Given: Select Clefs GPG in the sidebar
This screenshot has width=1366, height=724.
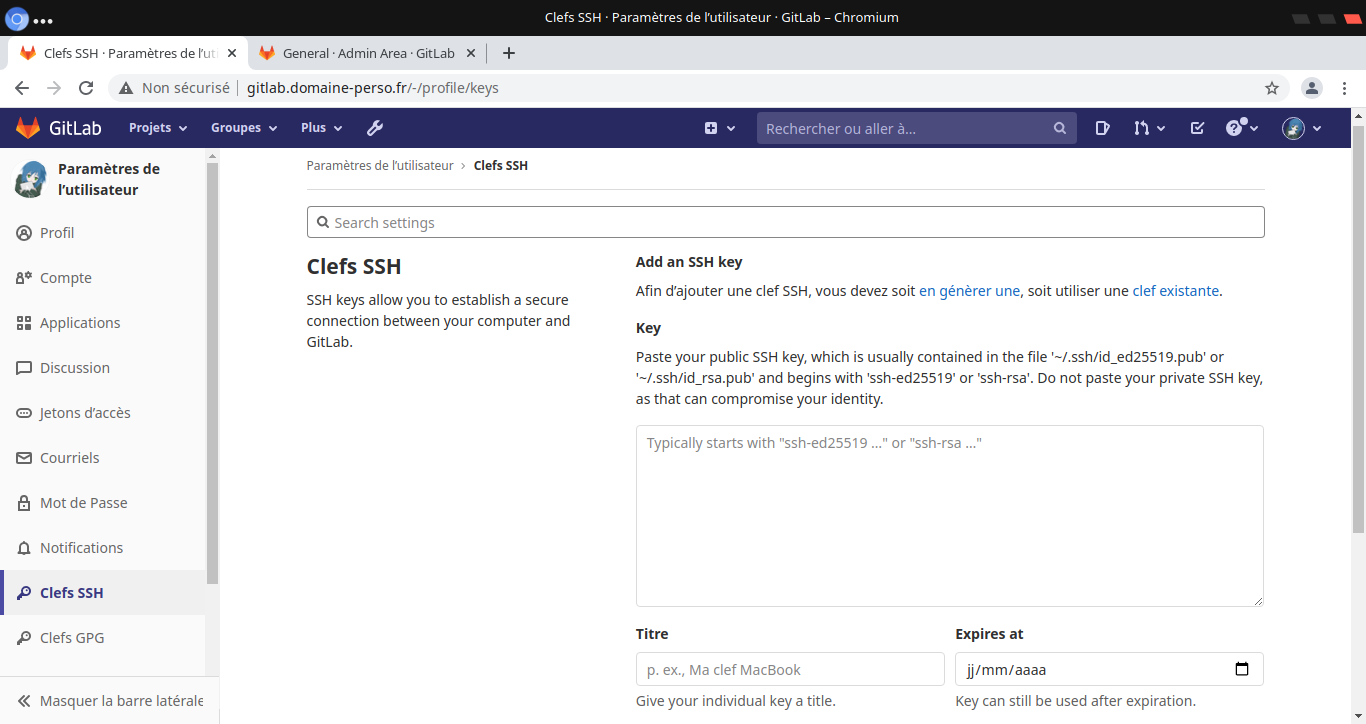Looking at the screenshot, I should tap(72, 638).
